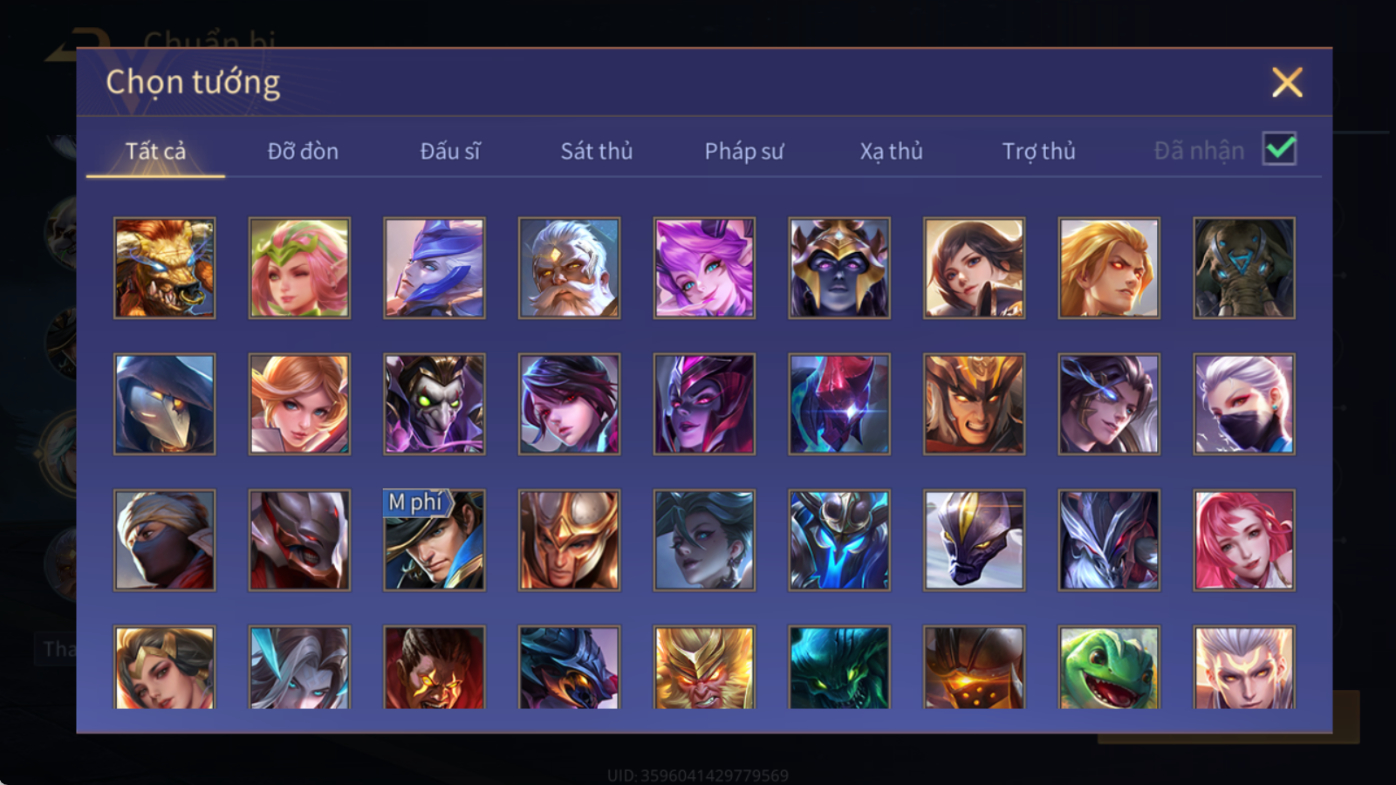Image resolution: width=1396 pixels, height=785 pixels.
Task: Close the 'Chọn tướng' dialog
Action: coord(1287,82)
